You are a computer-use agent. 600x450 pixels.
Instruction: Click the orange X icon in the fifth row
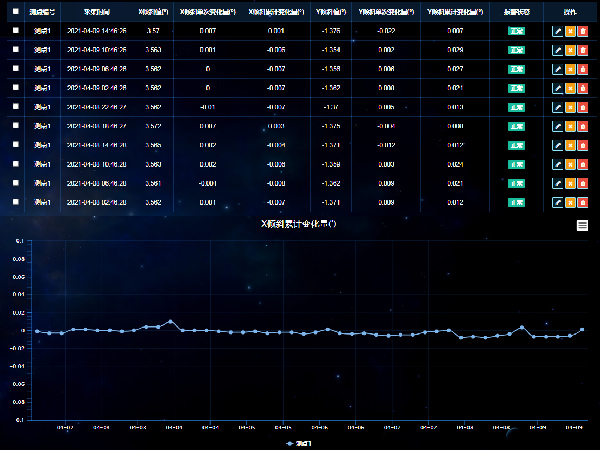570,107
